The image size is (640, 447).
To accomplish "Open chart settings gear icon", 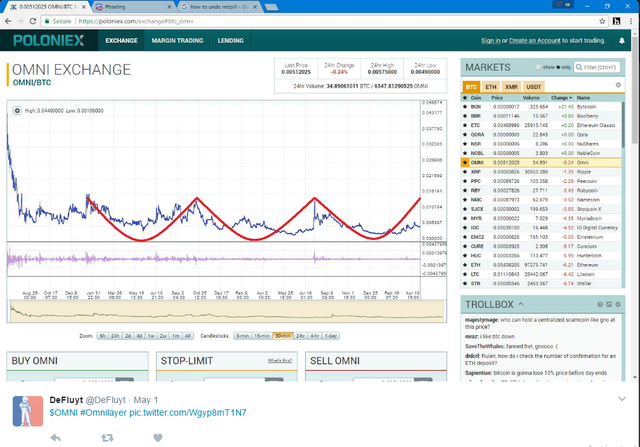I will [x=17, y=111].
